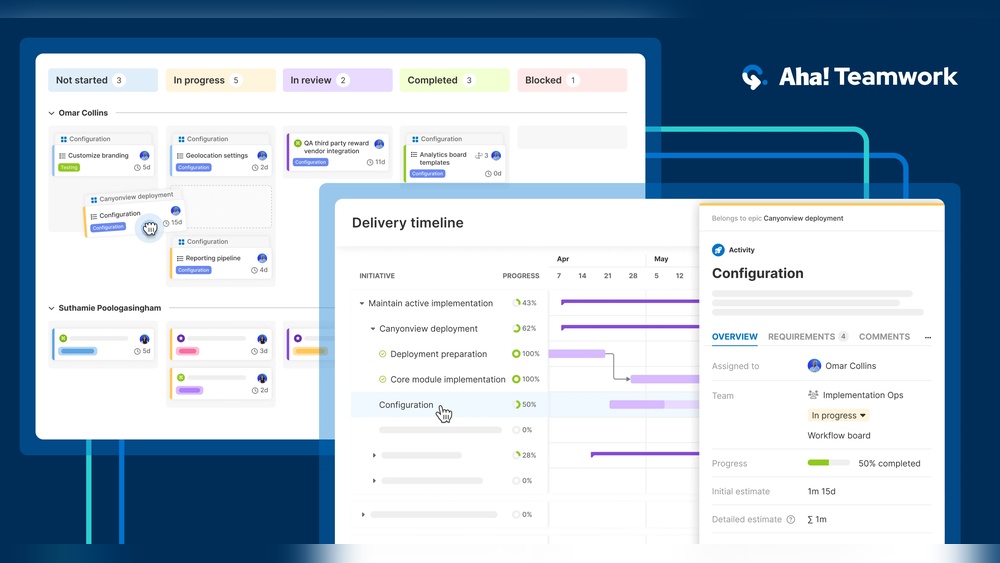
Task: Click the Implementation Ops team icon
Action: point(814,395)
